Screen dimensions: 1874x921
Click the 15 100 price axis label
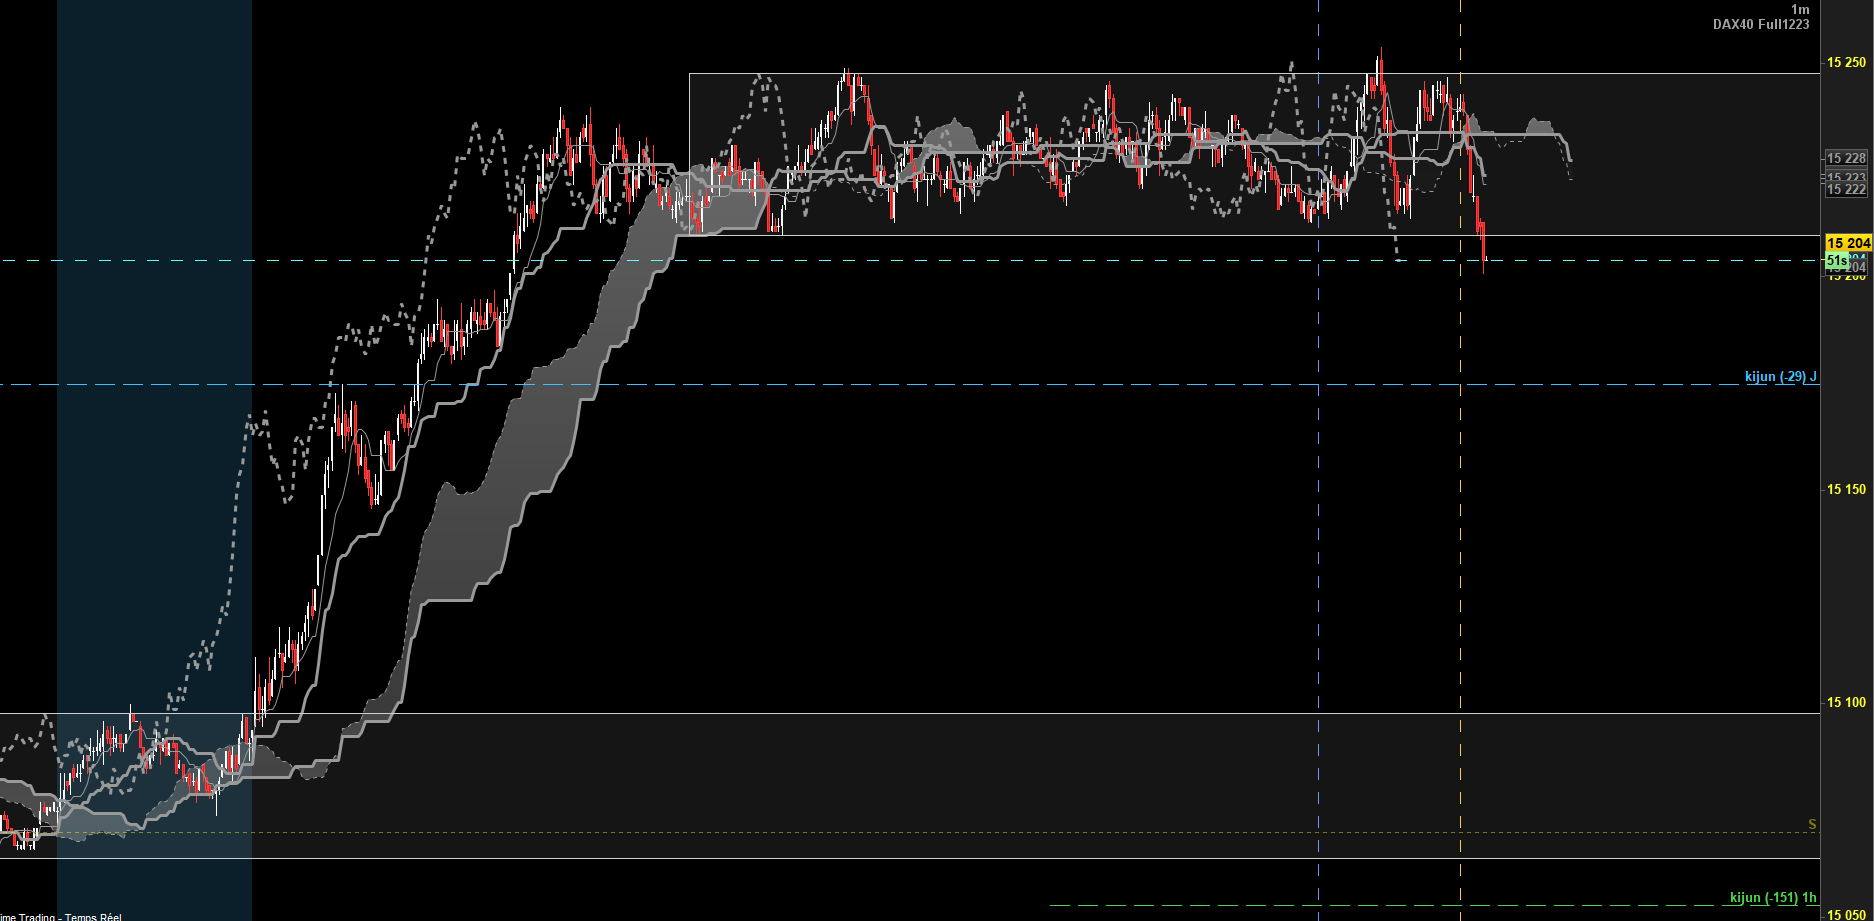click(x=1846, y=702)
